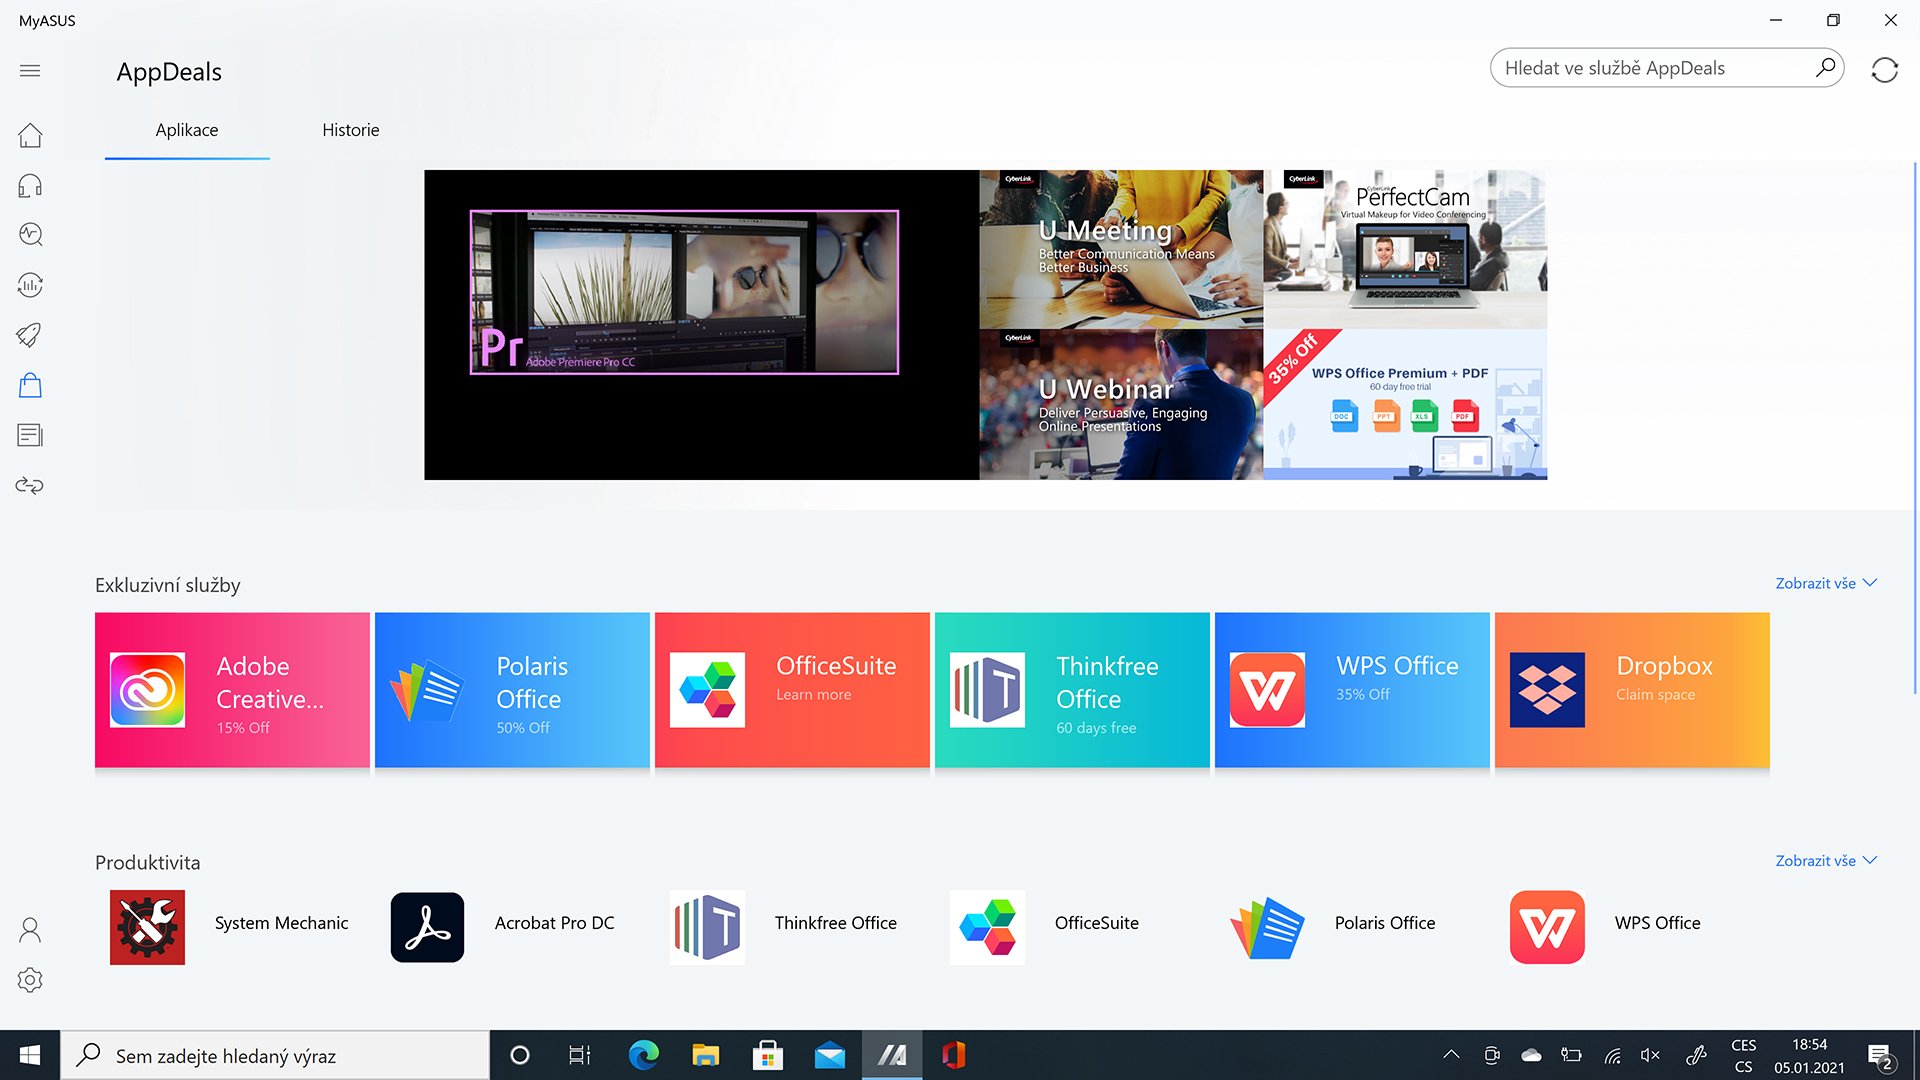Open the WPS Office 35% Off card
The height and width of the screenshot is (1080, 1920).
coord(1352,690)
